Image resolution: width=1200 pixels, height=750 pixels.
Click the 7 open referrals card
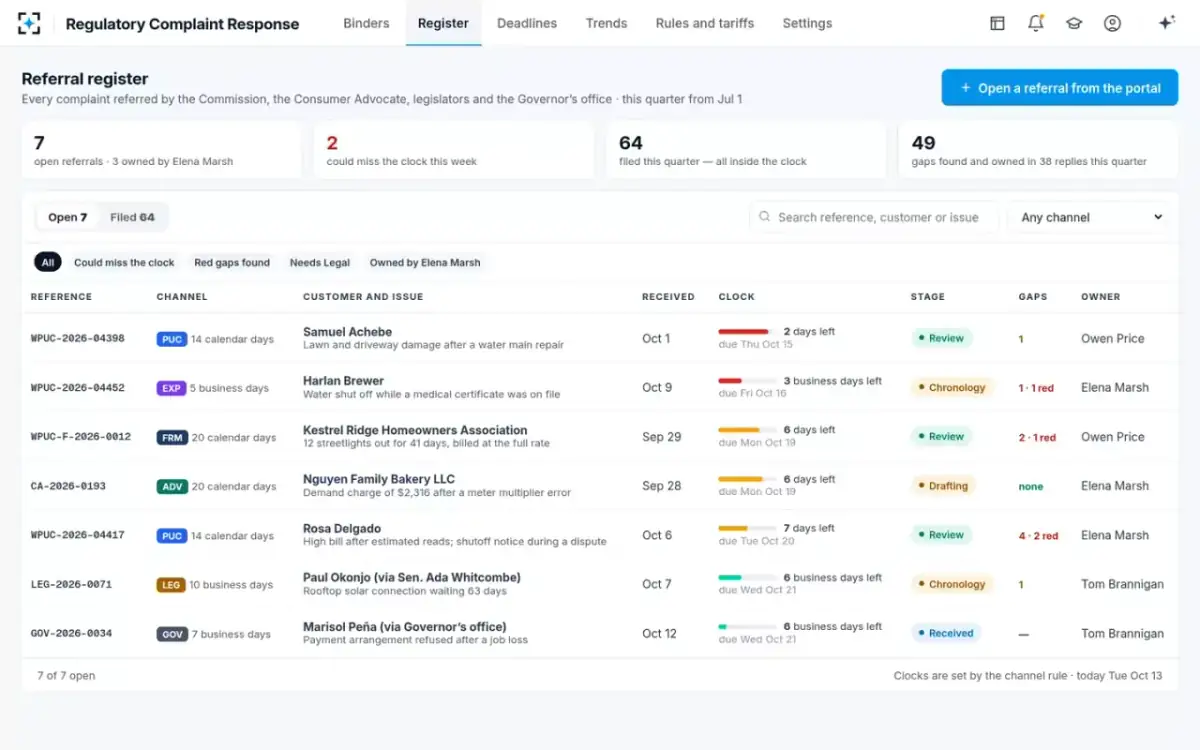[162, 150]
